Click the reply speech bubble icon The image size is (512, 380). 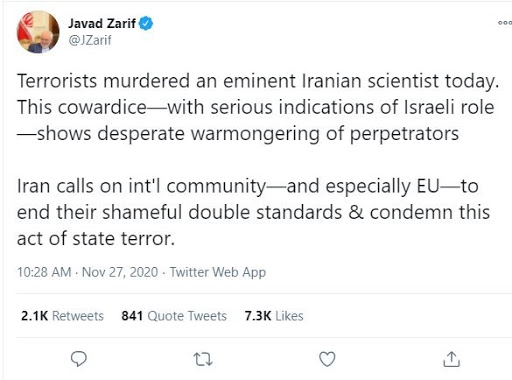[x=79, y=359]
